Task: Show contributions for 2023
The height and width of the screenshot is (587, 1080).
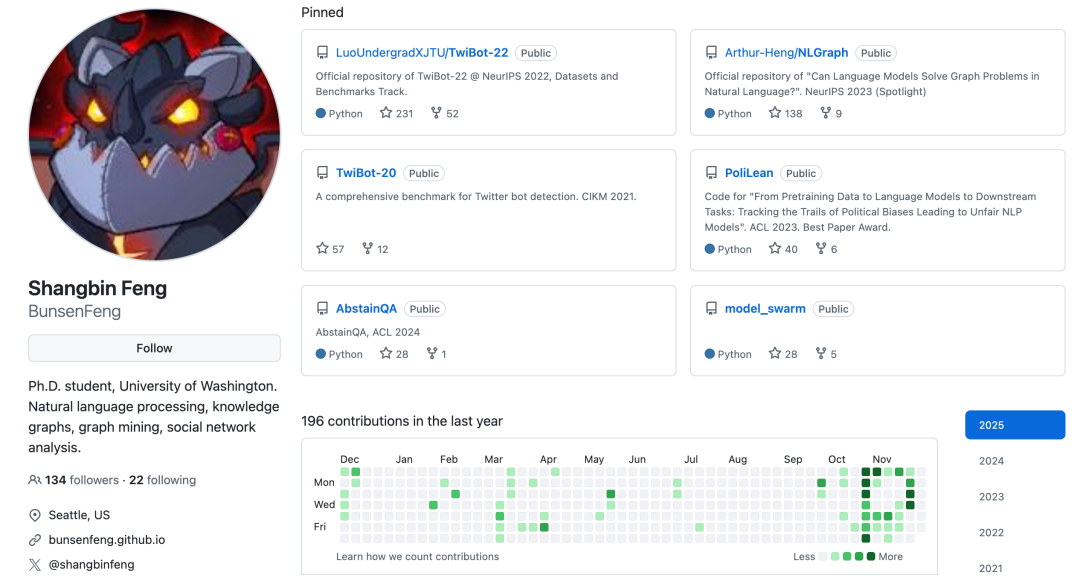Action: point(991,497)
